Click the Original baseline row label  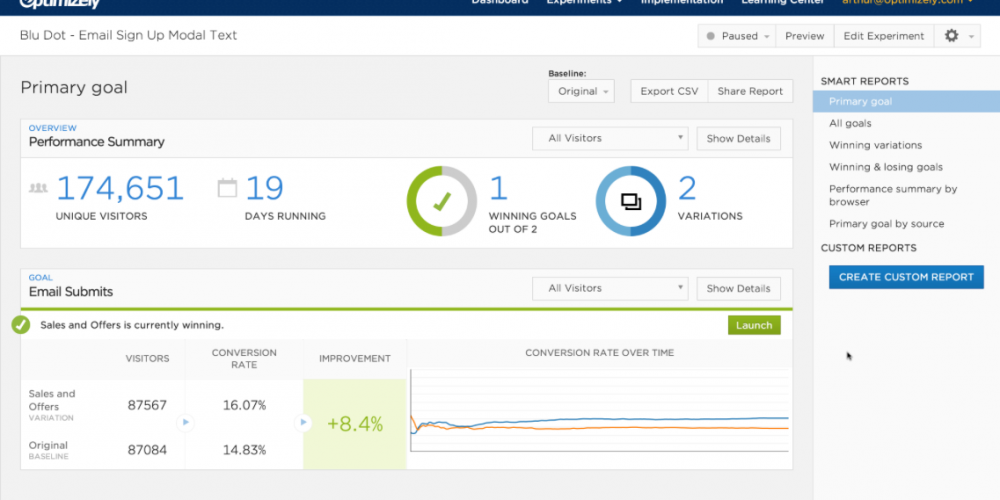pyautogui.click(x=48, y=450)
